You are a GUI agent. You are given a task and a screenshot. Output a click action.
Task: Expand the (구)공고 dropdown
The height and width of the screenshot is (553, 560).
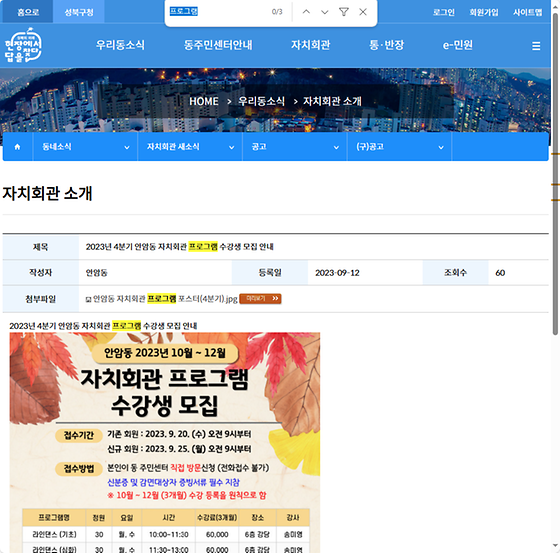(399, 147)
